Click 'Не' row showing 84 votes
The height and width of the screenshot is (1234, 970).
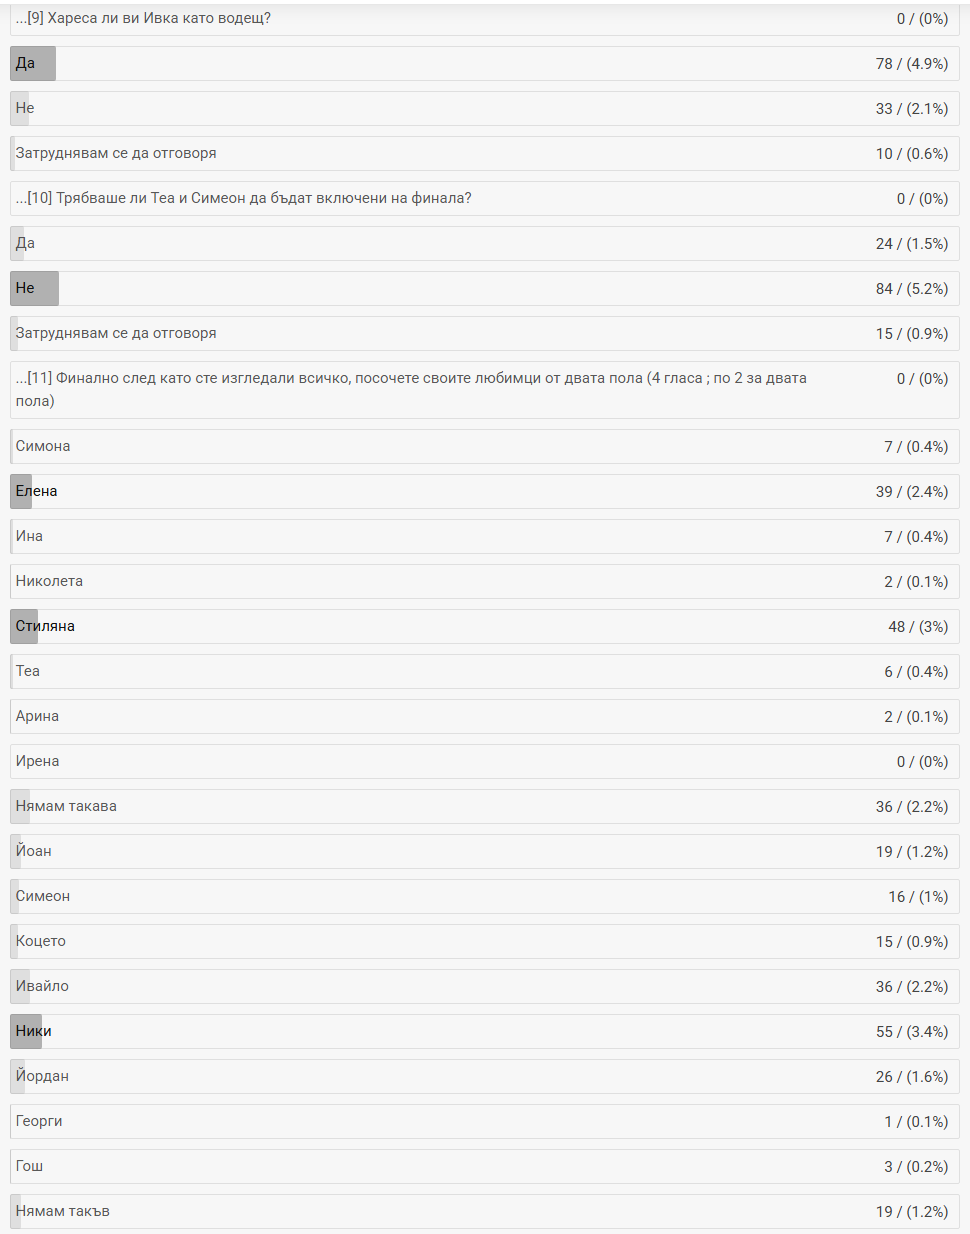[485, 288]
